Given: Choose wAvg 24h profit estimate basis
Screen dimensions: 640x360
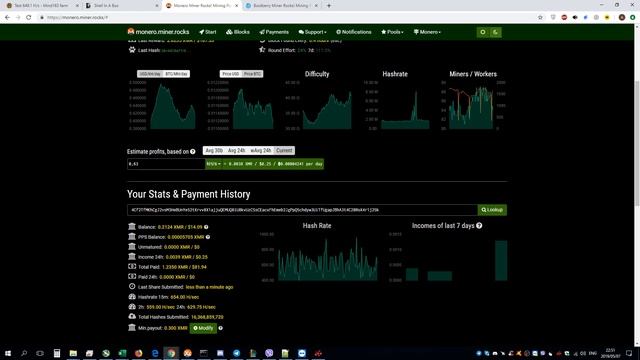Looking at the screenshot, I should click(x=261, y=151).
